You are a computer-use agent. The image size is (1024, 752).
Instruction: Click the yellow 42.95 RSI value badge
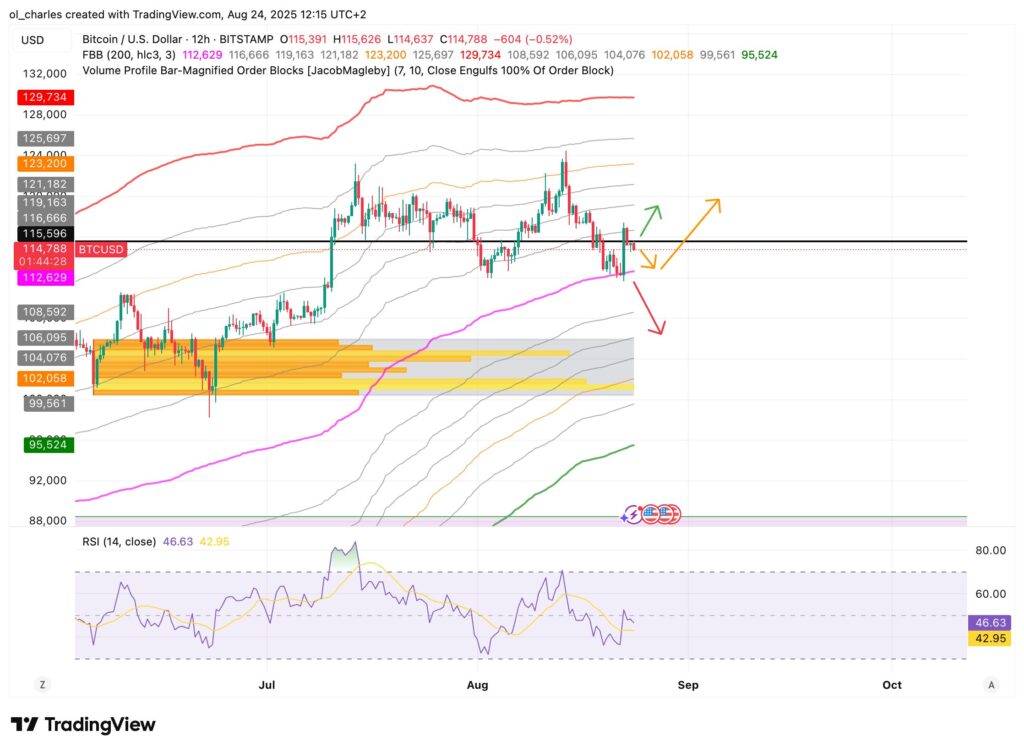tap(988, 637)
